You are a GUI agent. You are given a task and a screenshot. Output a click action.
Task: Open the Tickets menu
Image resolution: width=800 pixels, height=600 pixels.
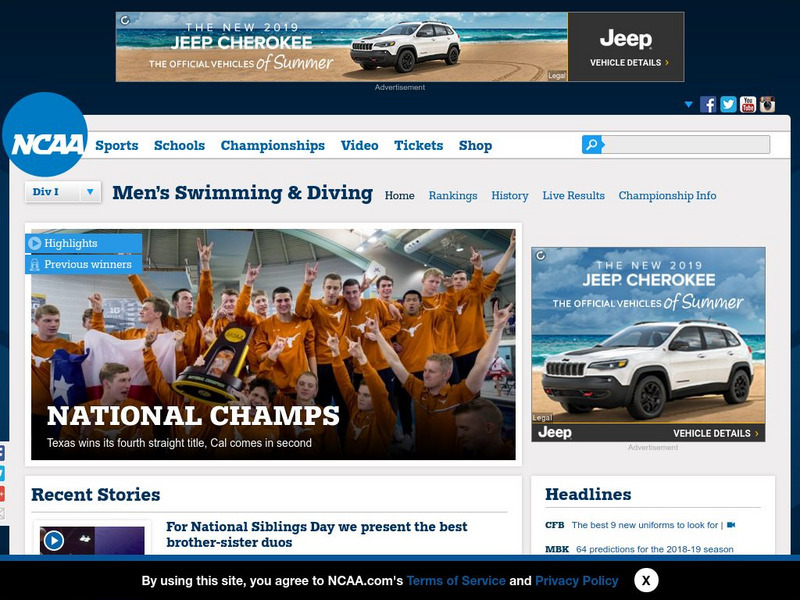click(x=418, y=145)
